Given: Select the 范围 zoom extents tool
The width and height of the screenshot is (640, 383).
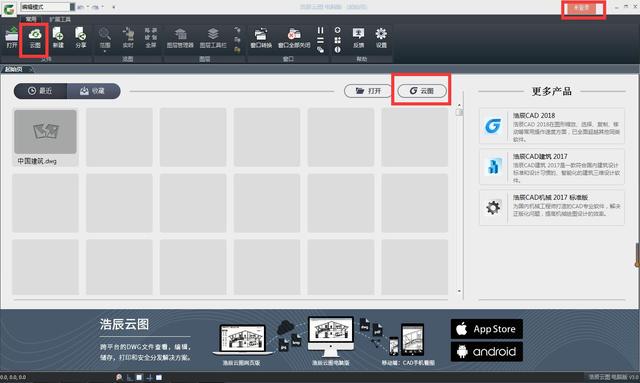Looking at the screenshot, I should (x=105, y=38).
